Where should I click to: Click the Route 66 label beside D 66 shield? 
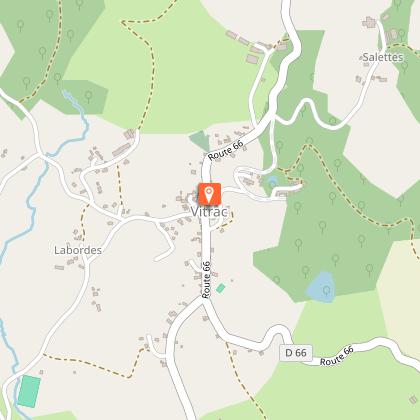337,356
